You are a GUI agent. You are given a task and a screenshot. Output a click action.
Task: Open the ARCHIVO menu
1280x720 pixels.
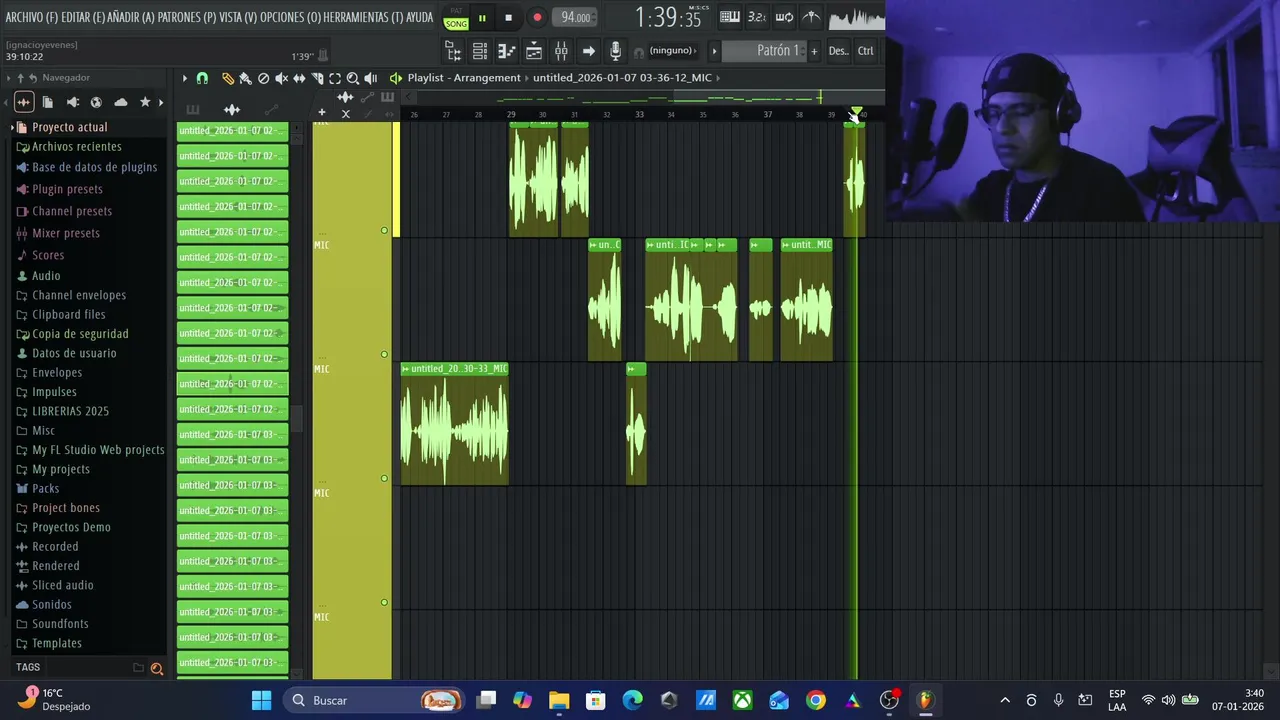(30, 17)
